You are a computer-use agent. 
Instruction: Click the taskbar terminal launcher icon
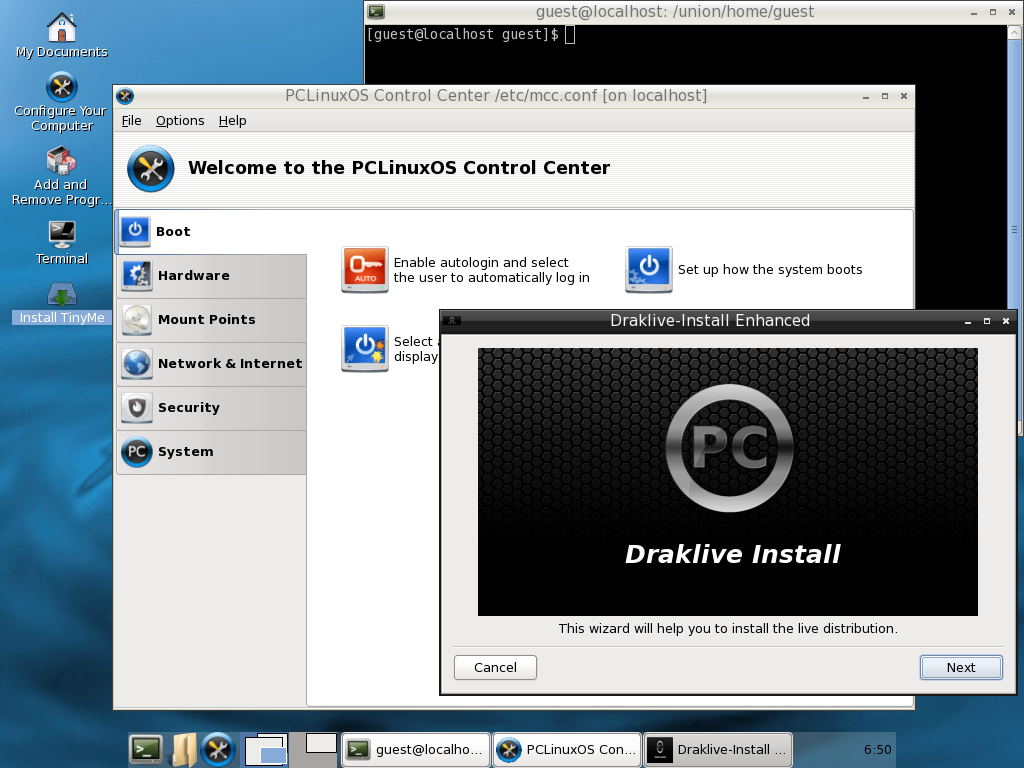(x=146, y=750)
